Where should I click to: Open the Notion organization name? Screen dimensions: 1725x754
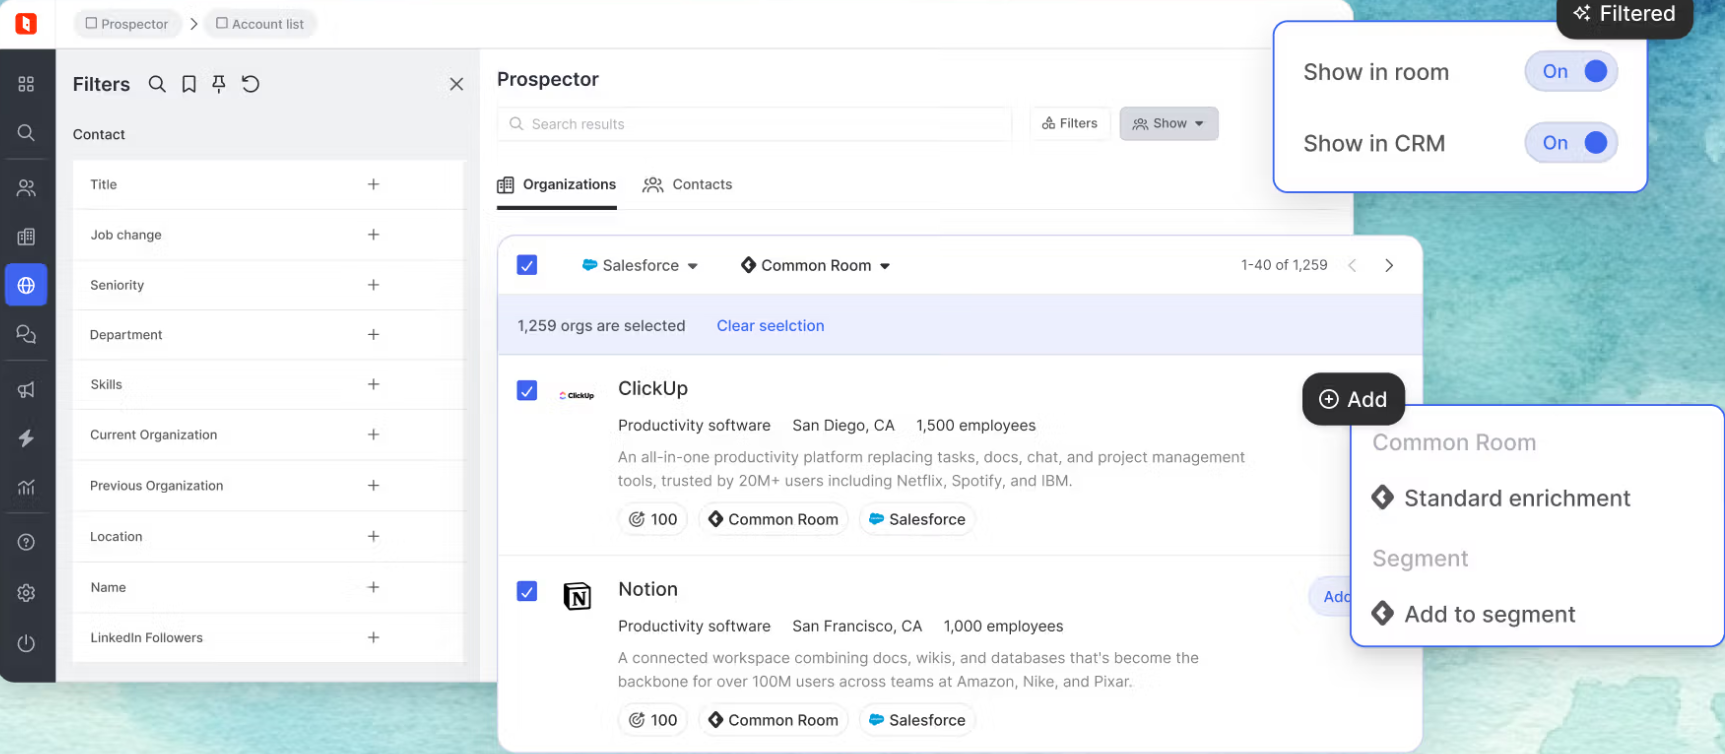(x=648, y=589)
